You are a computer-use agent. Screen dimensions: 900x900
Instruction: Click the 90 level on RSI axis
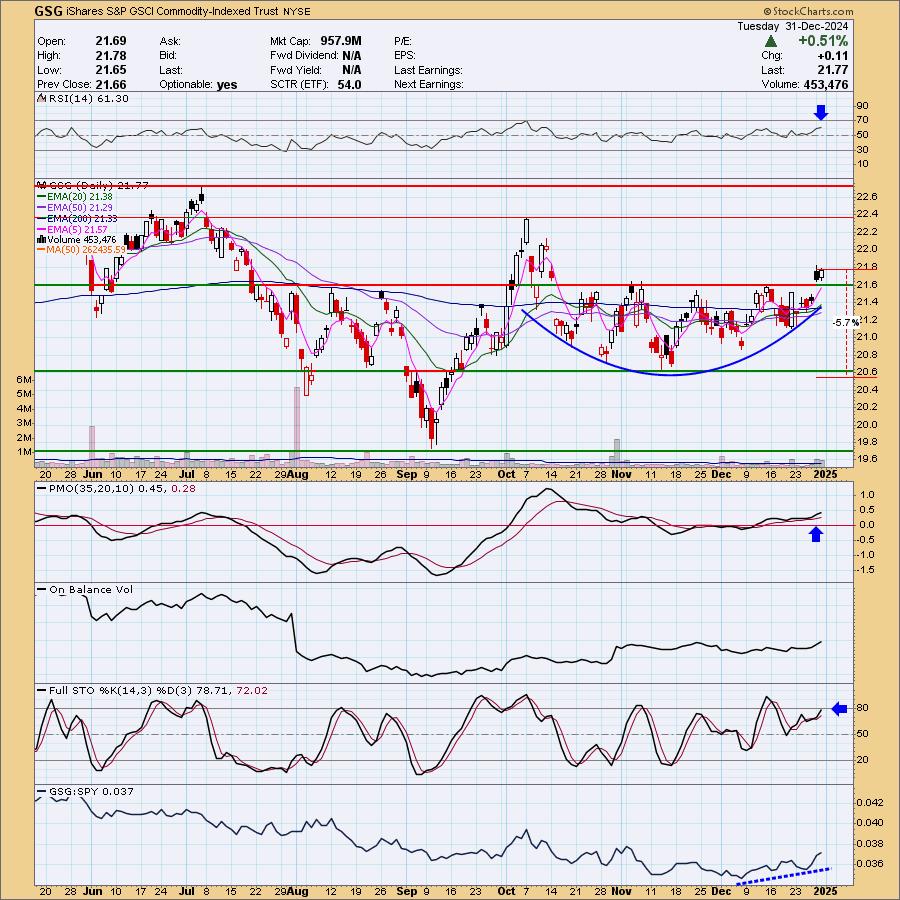click(x=862, y=106)
